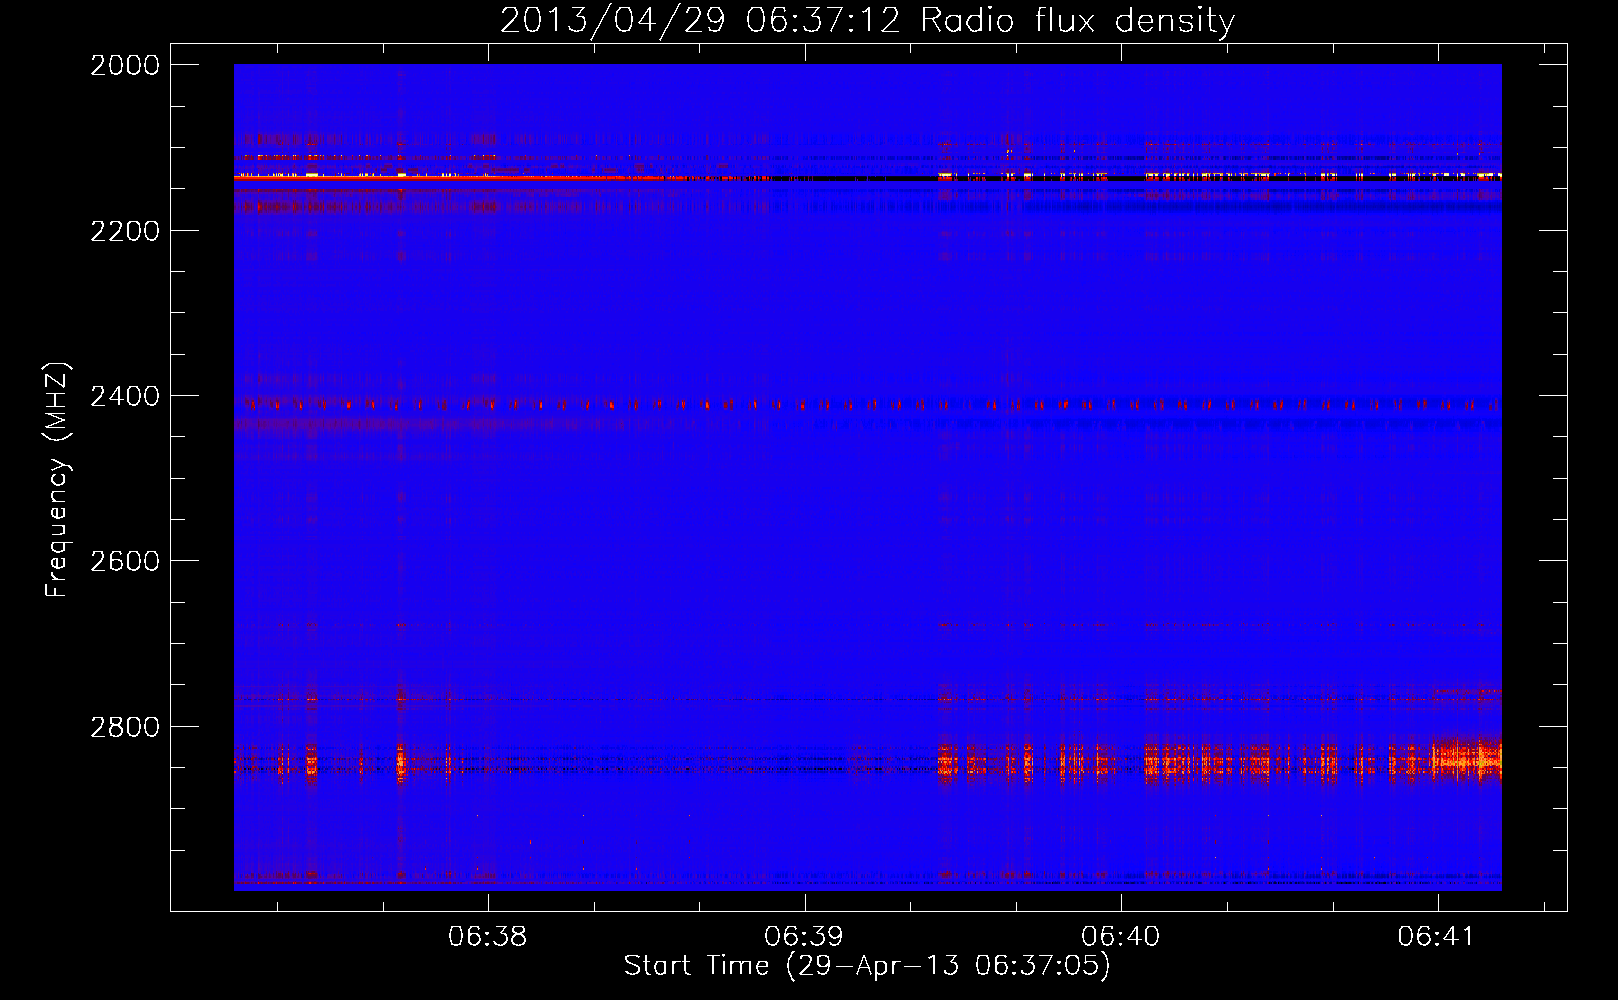
Task: Click the plot title "2013/04/29 06:37:12 Radio flux density"
Action: [867, 21]
